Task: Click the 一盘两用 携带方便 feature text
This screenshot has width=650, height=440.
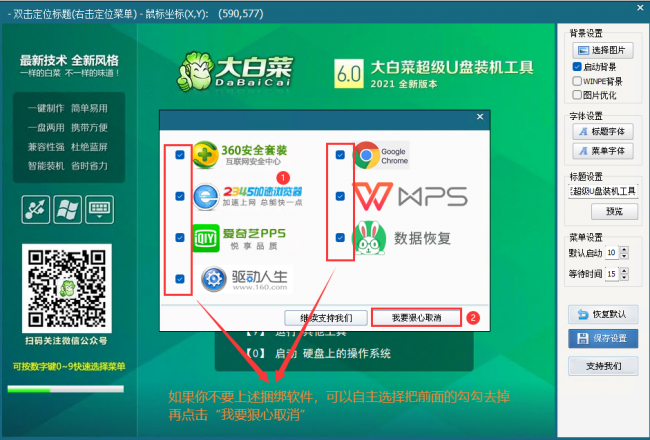Action: 68,128
